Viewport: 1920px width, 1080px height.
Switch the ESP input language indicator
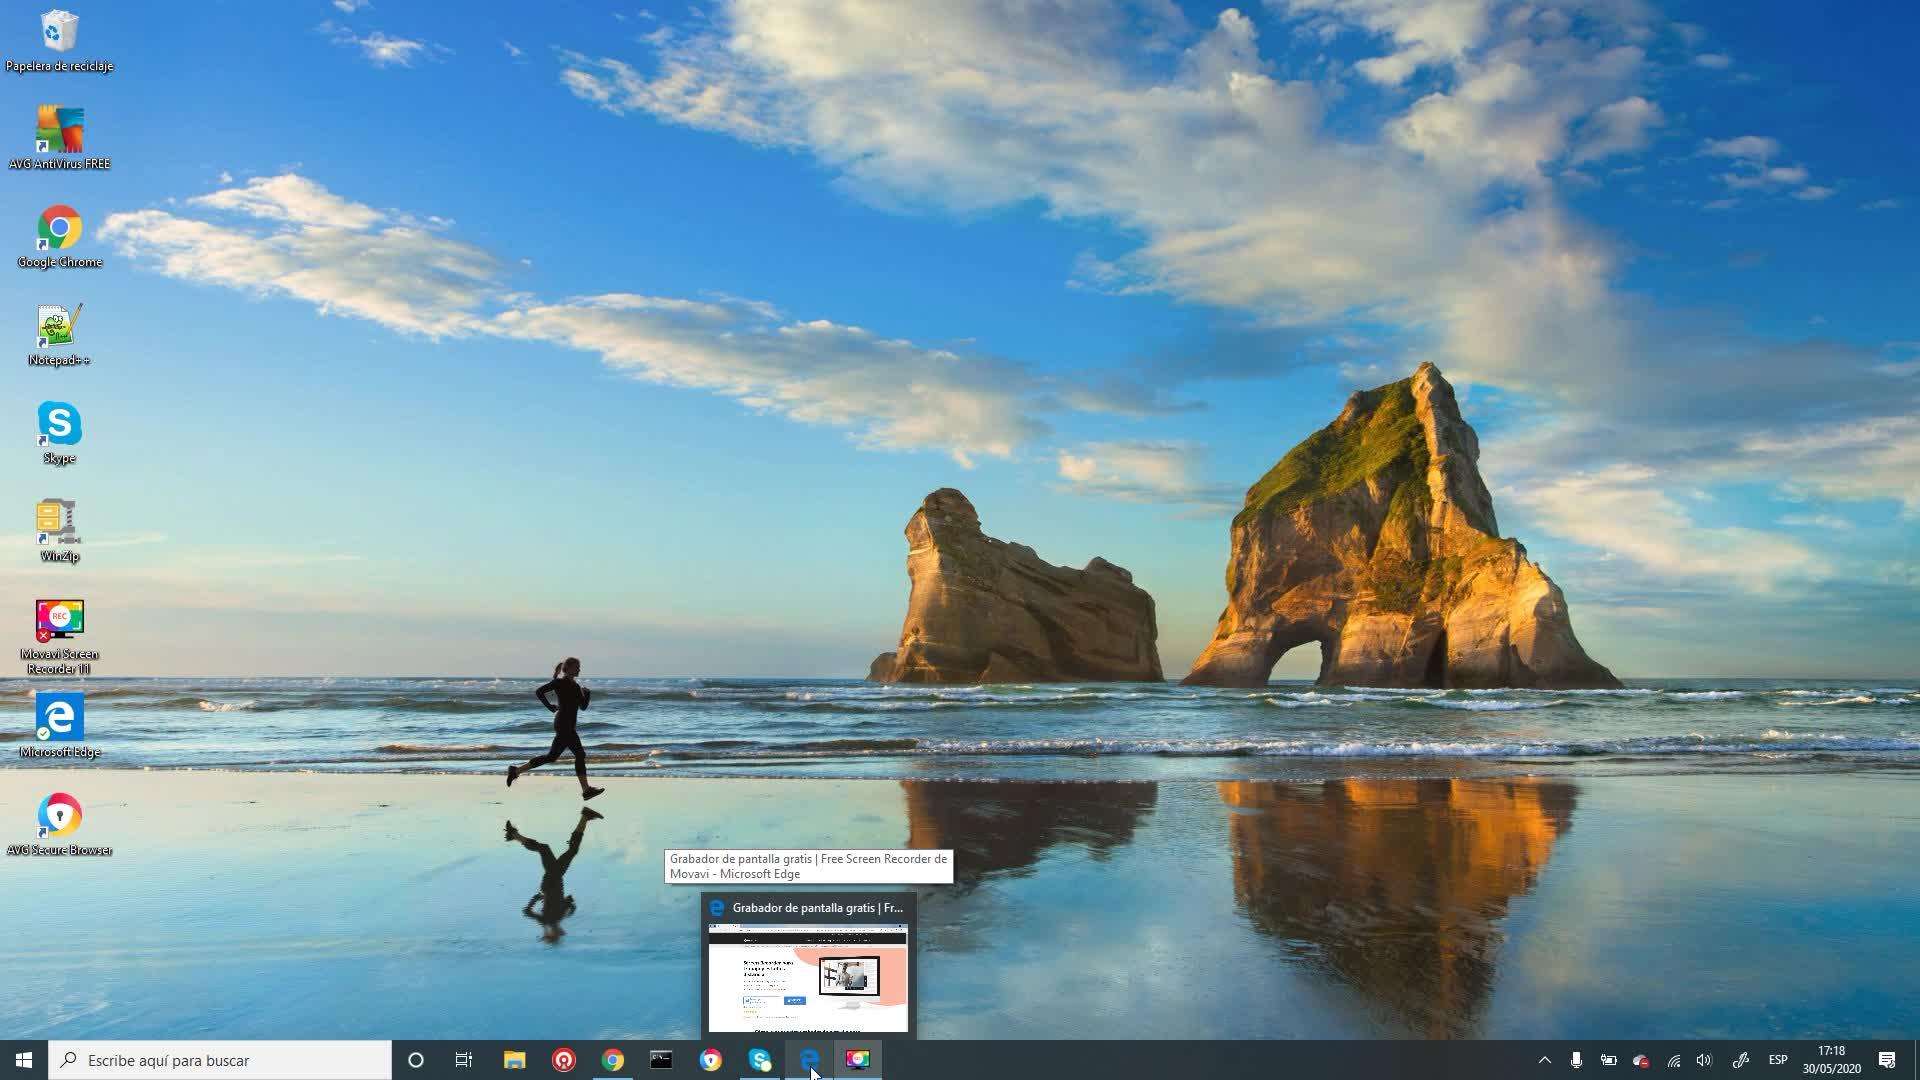click(x=1778, y=1060)
